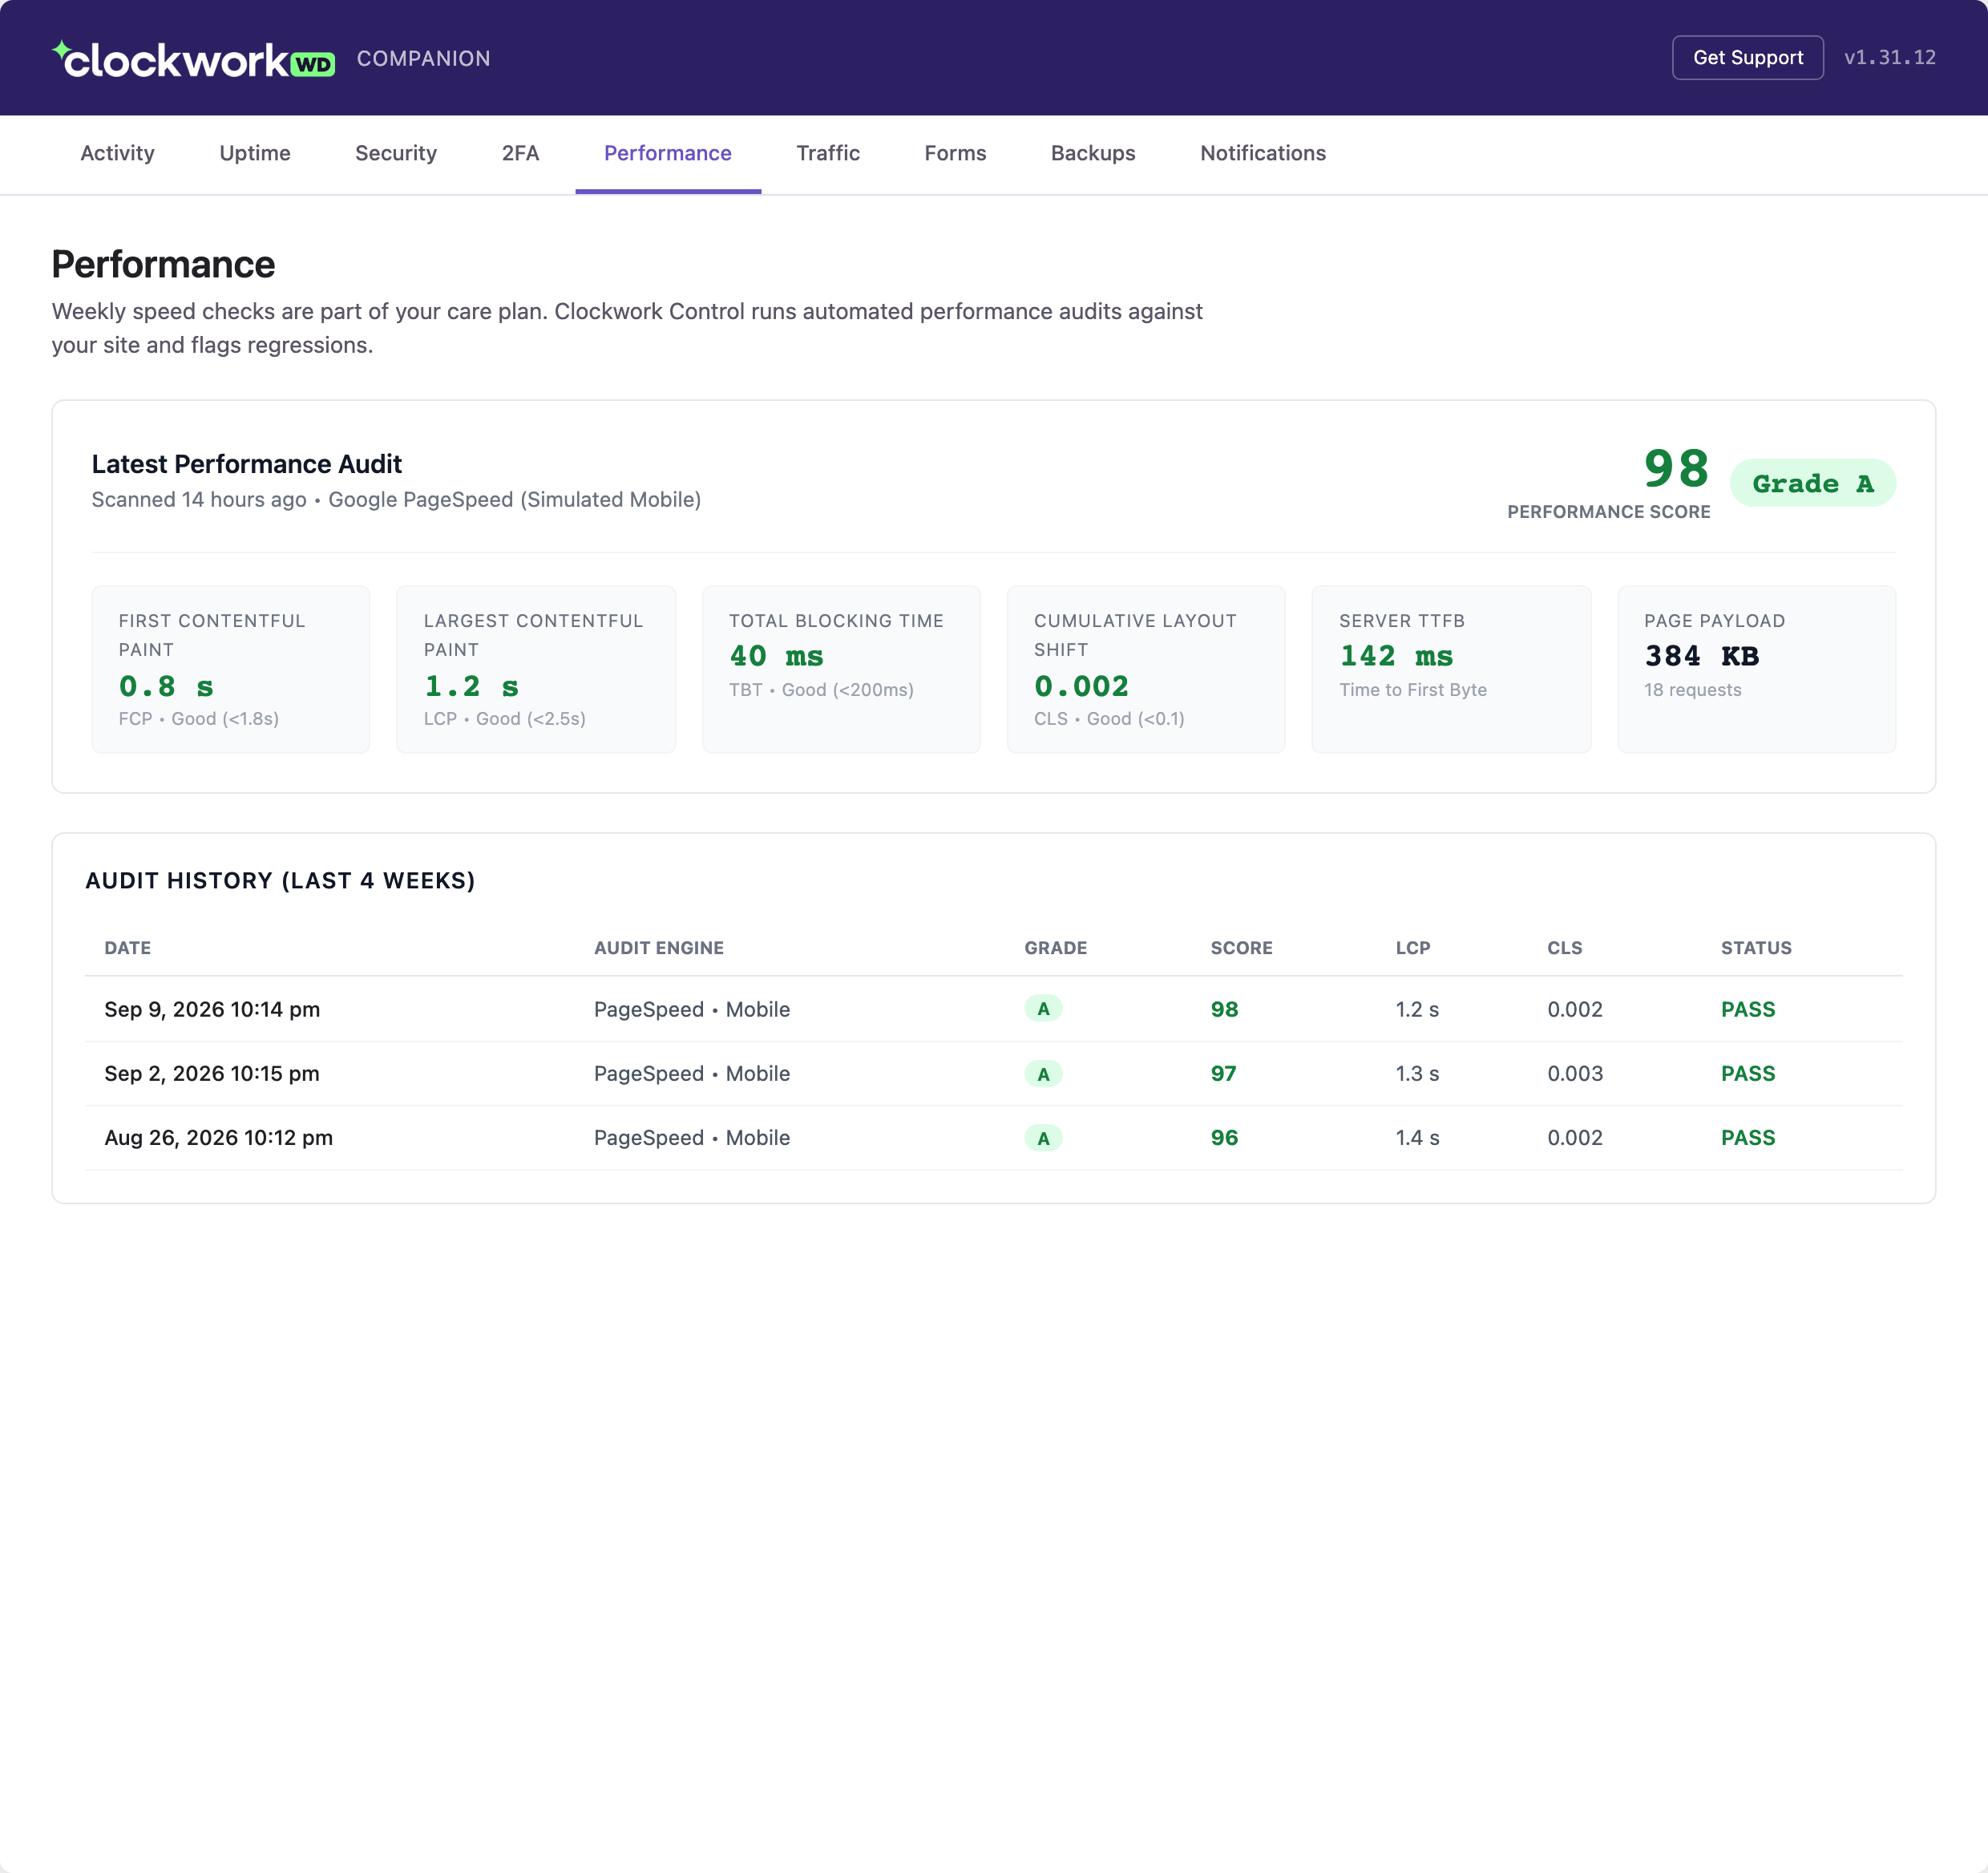Viewport: 1988px width, 1873px height.
Task: Click the Grade A badge
Action: pos(1812,484)
